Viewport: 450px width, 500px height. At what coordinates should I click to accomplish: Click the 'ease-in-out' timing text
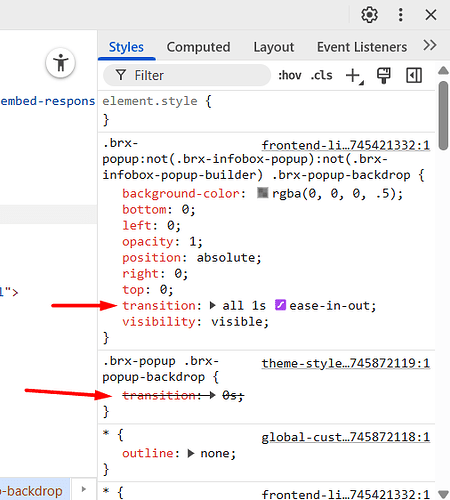[329, 306]
